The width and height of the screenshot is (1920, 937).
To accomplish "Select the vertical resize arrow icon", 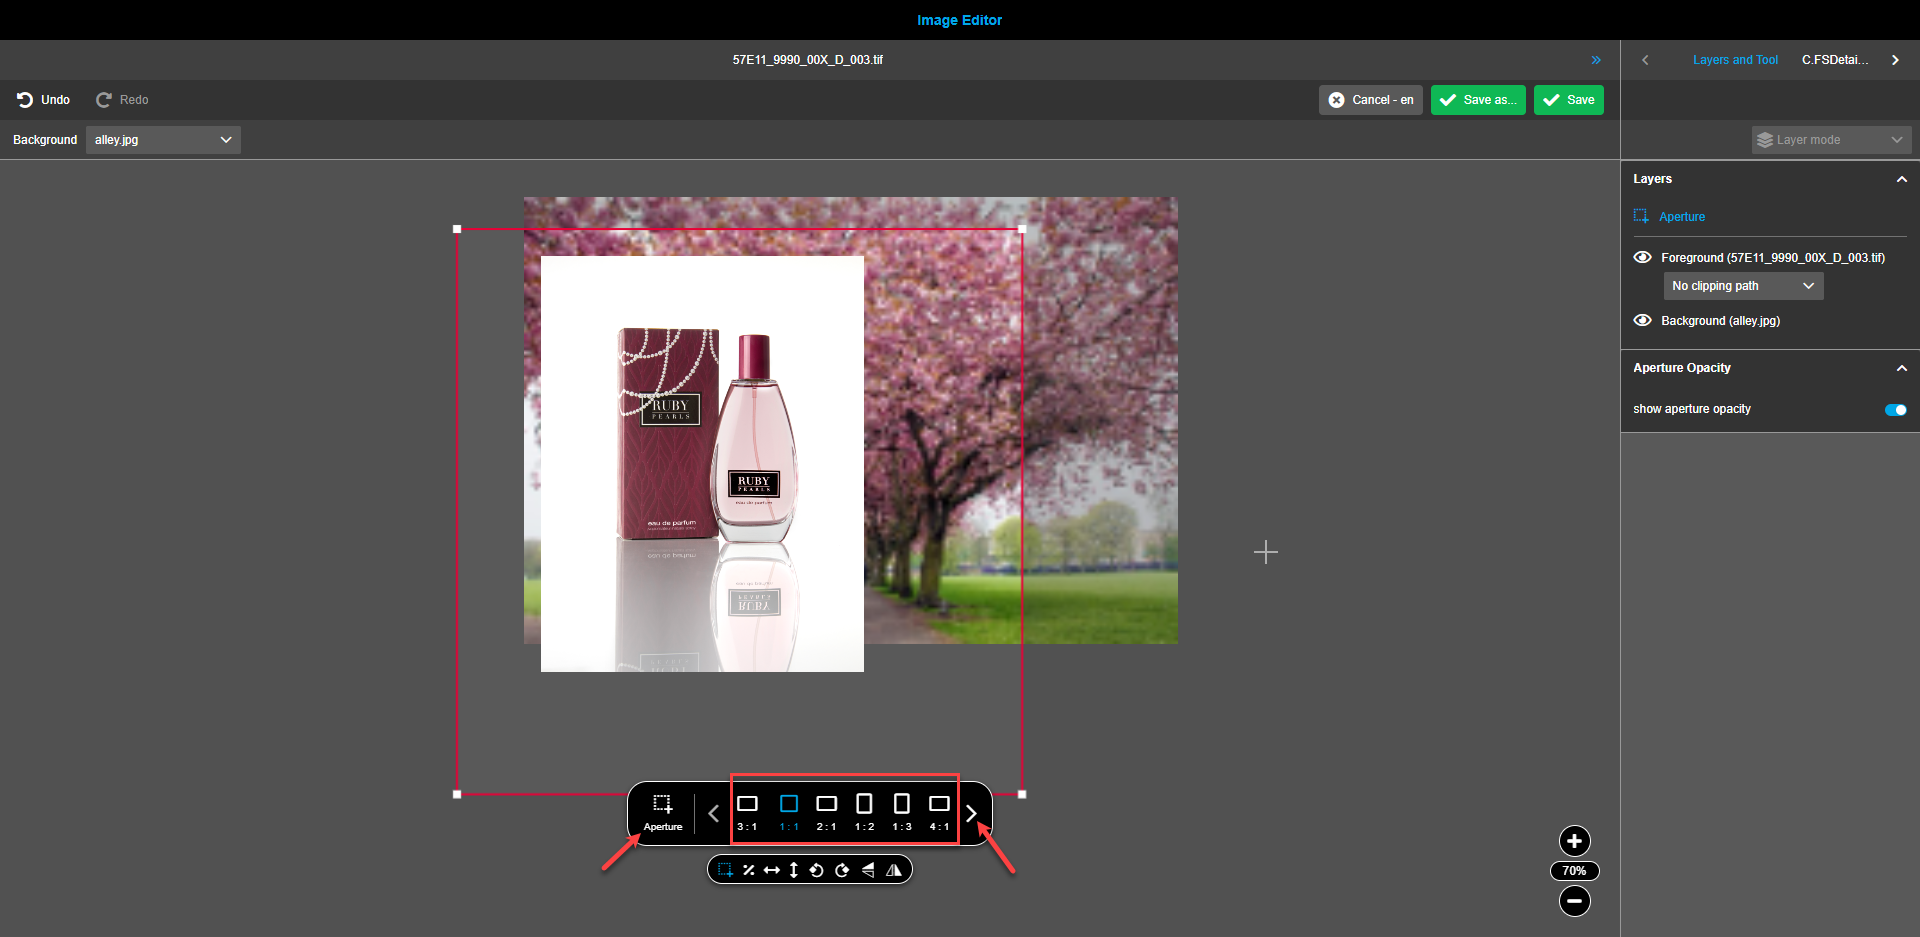I will click(x=793, y=869).
